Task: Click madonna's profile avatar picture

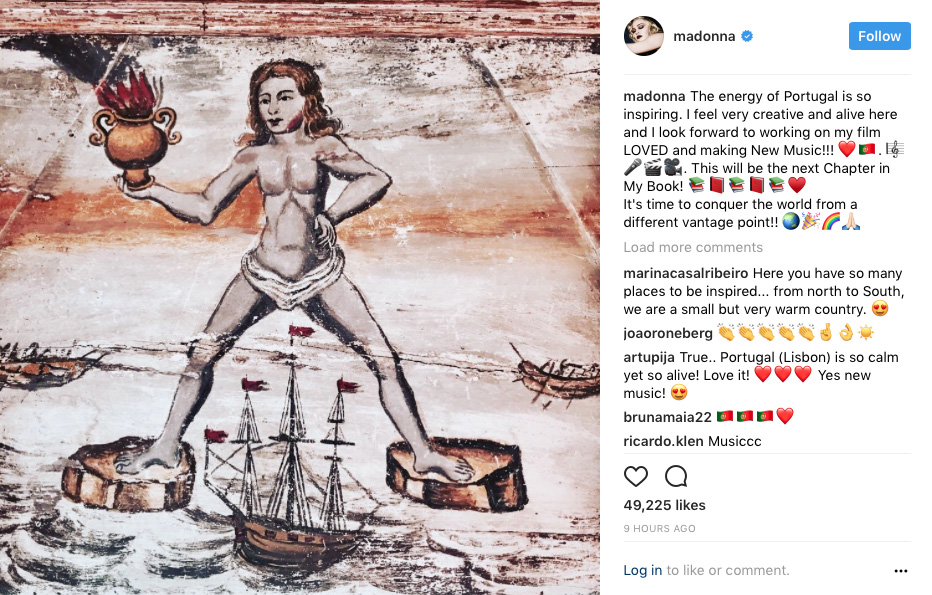Action: [x=644, y=36]
